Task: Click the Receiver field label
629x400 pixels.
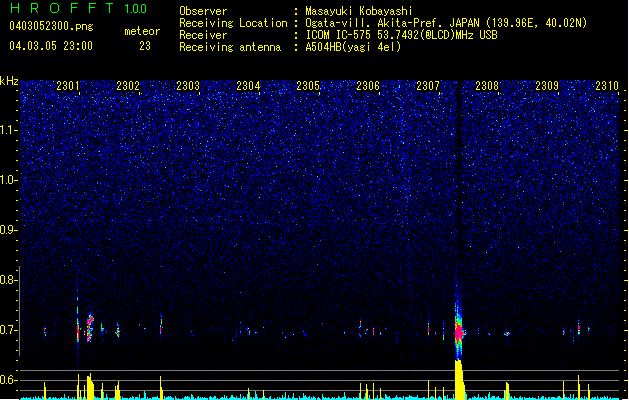Action: click(203, 35)
